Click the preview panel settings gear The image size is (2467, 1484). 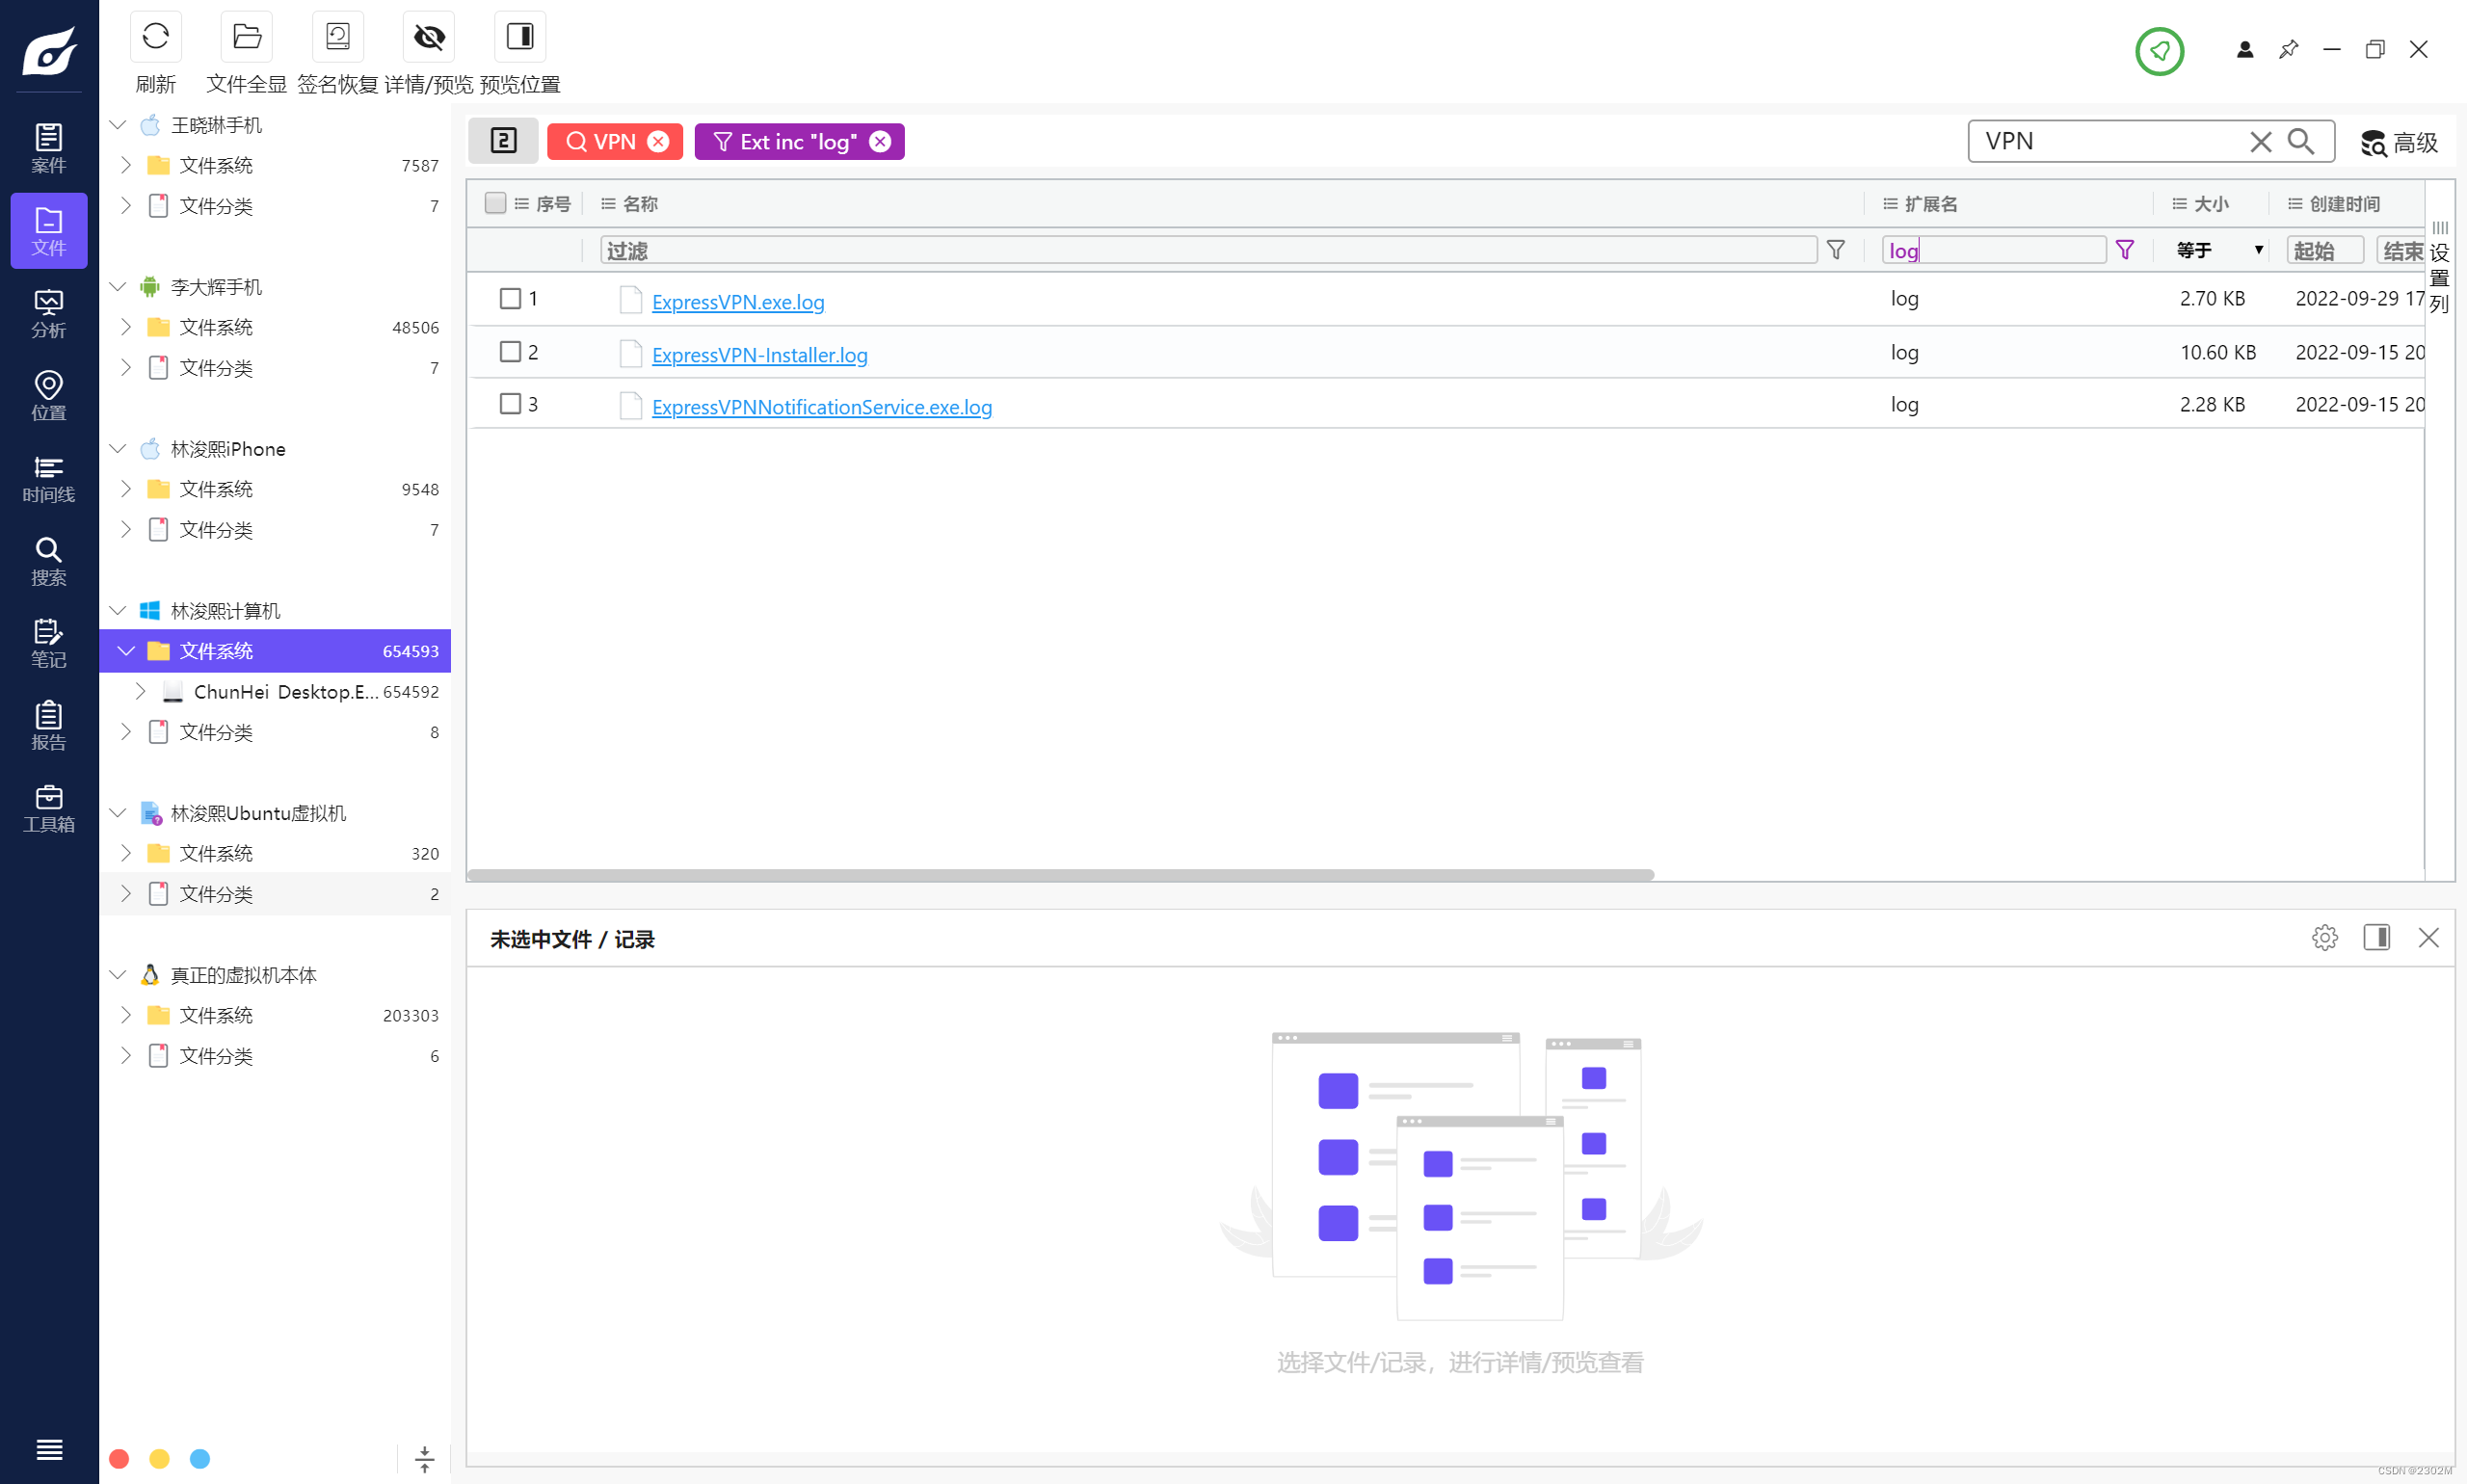point(2324,938)
